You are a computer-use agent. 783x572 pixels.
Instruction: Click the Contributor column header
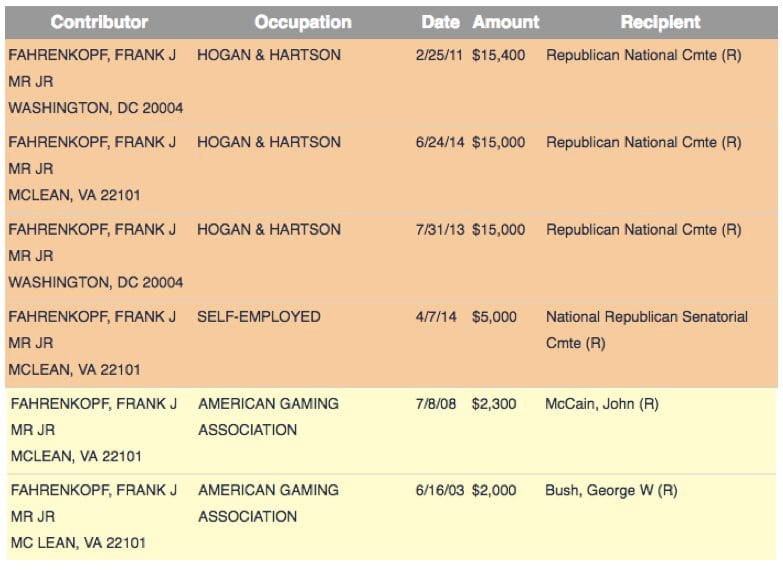coord(99,21)
